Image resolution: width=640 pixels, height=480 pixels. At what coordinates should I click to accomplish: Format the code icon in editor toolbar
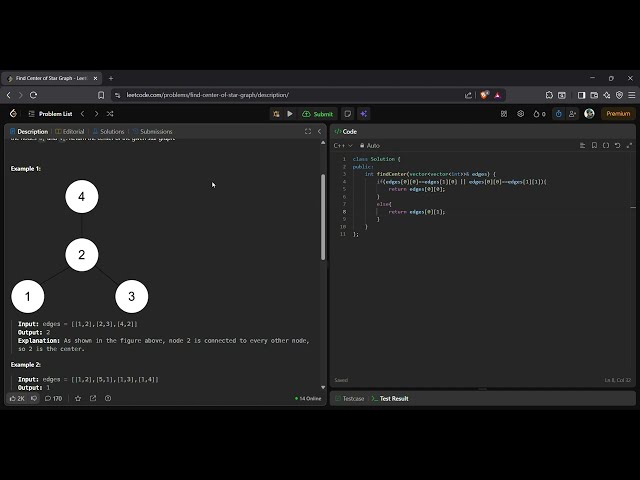click(x=582, y=145)
